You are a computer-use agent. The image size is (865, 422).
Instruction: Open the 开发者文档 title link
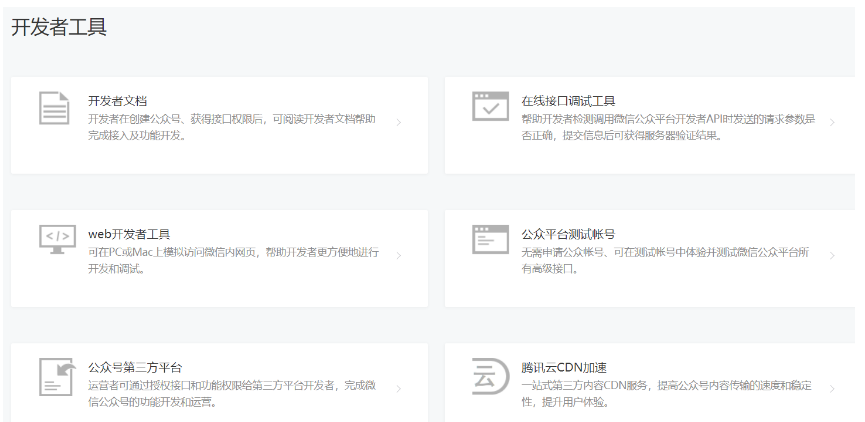click(x=118, y=101)
